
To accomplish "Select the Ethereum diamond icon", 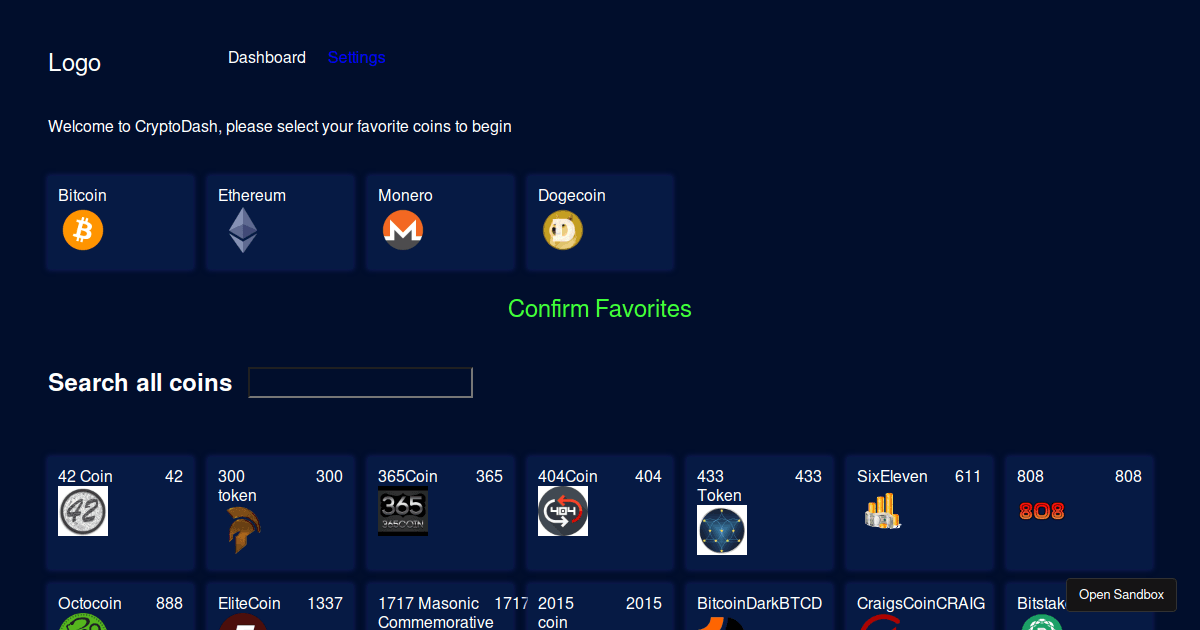I will click(242, 230).
